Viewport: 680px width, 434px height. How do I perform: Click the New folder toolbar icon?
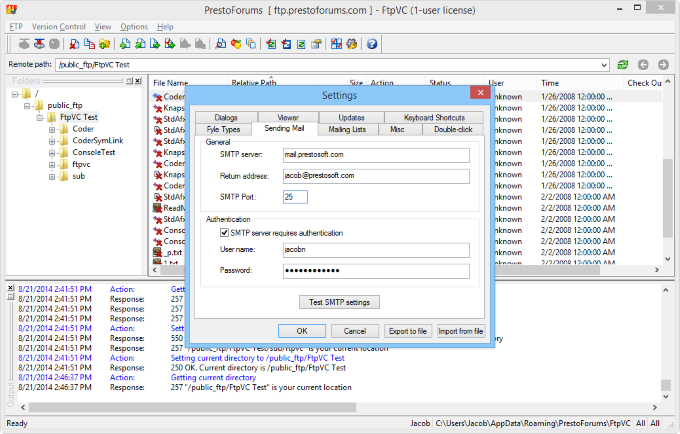[x=104, y=44]
